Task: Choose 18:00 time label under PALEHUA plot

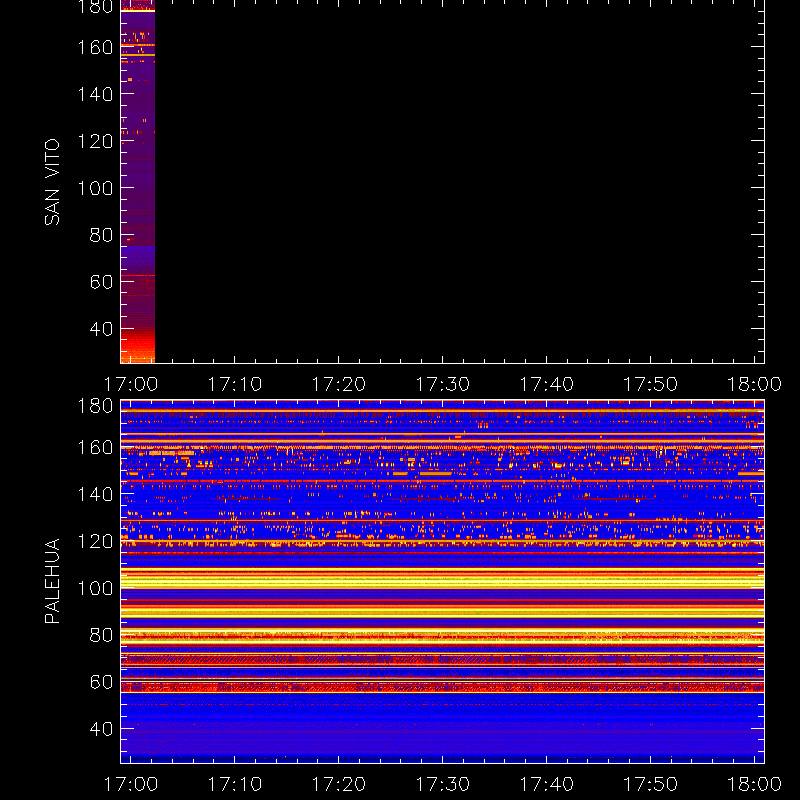Action: point(755,784)
